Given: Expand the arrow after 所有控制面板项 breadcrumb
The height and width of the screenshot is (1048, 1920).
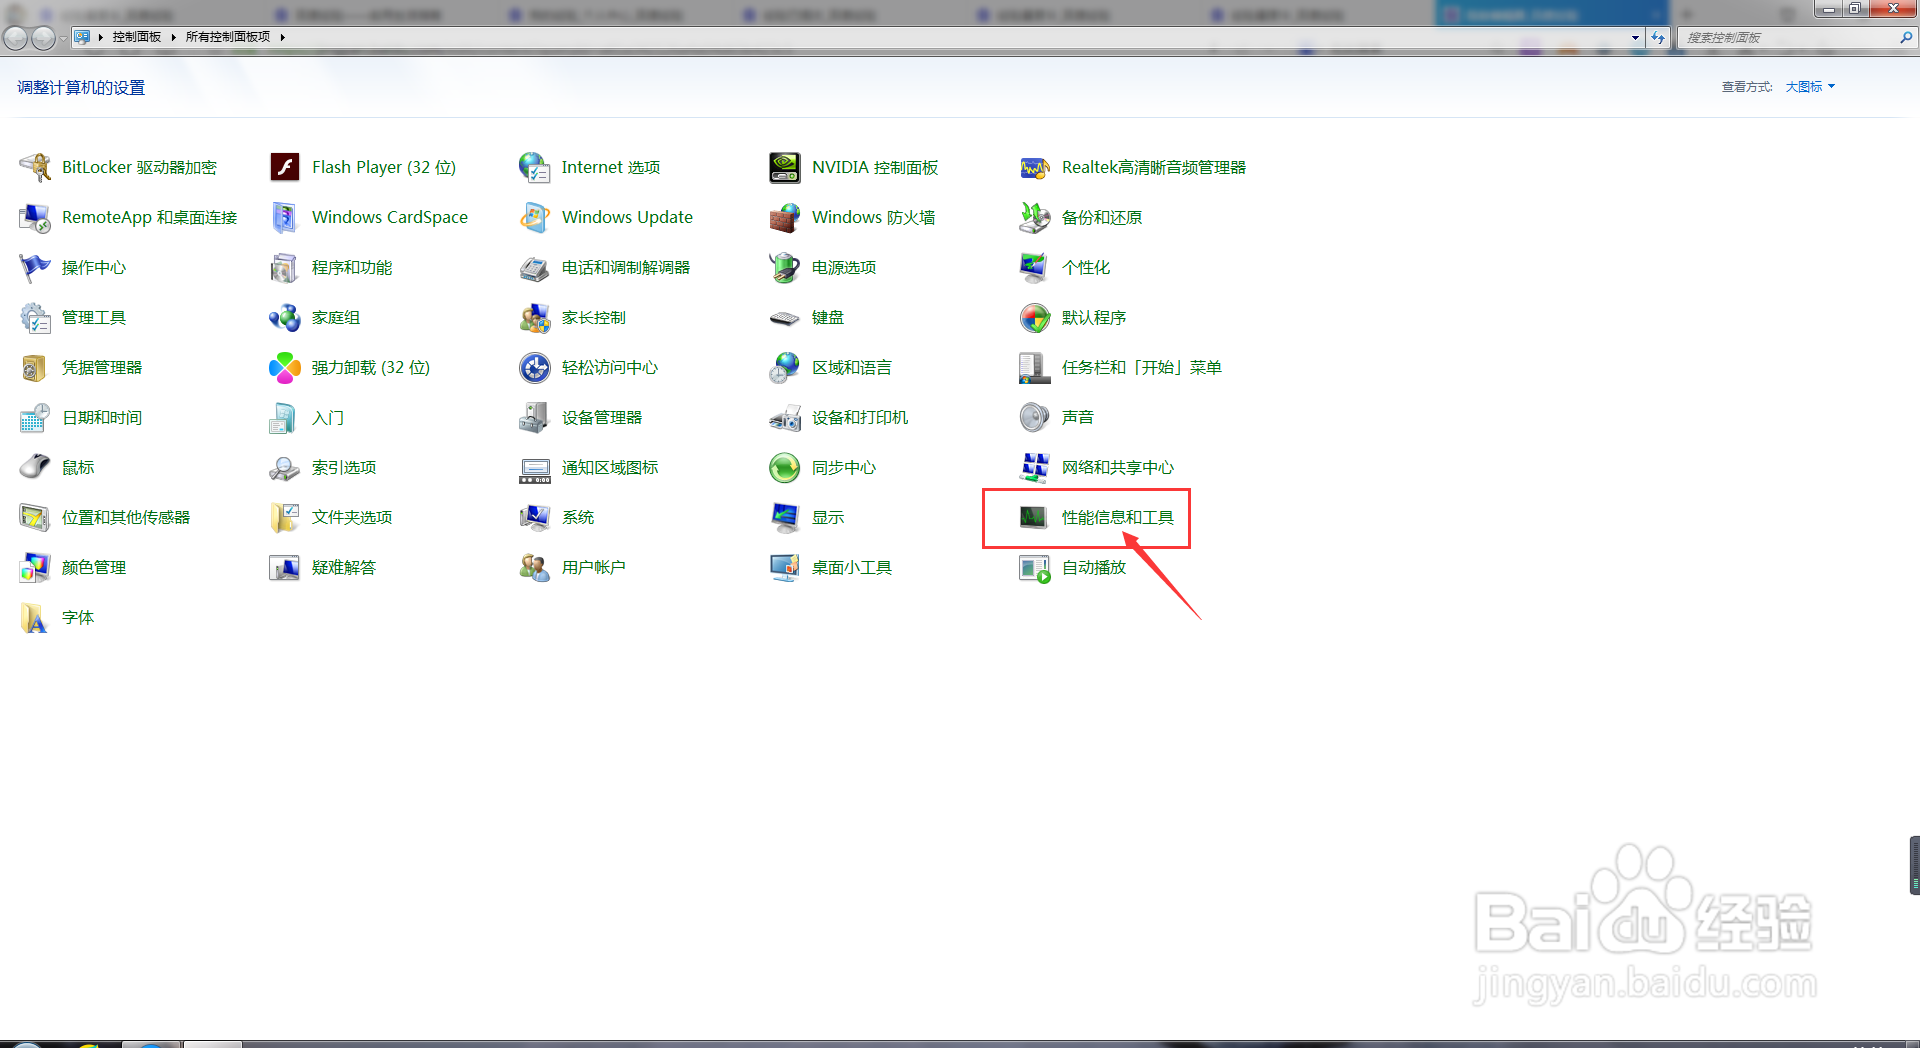Looking at the screenshot, I should (283, 37).
